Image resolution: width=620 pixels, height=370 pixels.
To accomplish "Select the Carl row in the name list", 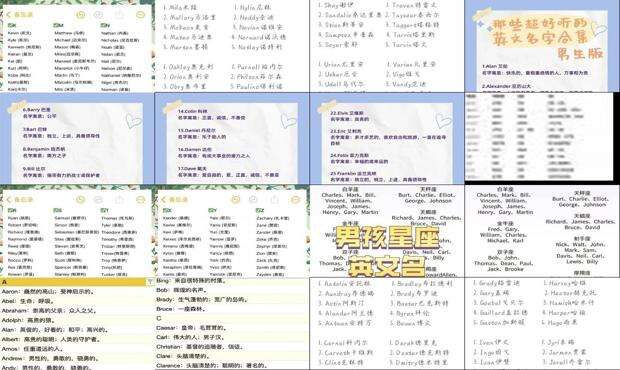I will [232, 337].
